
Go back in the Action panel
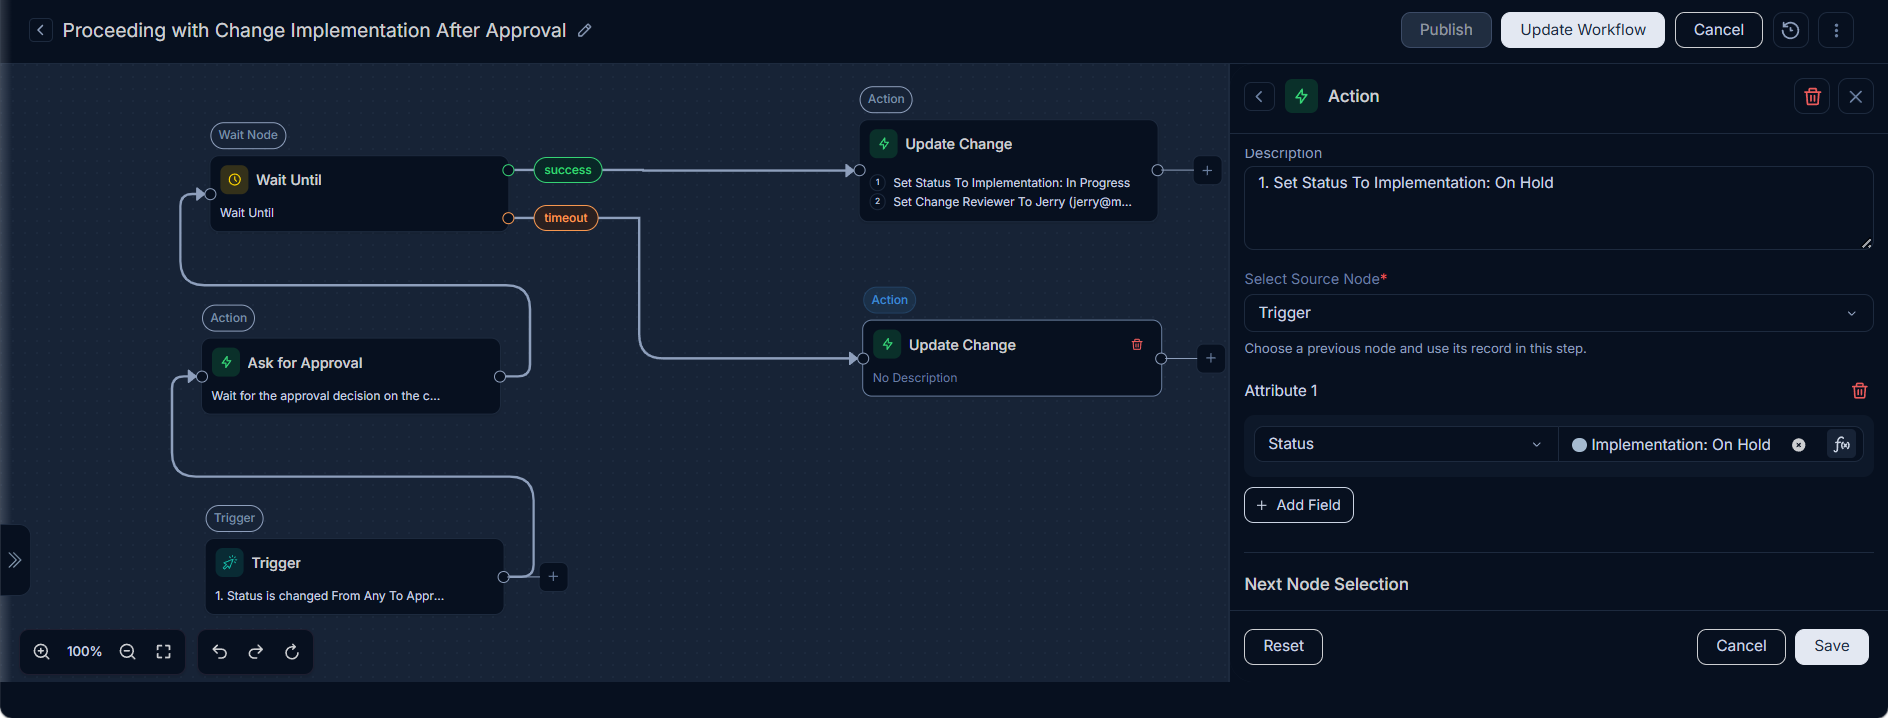[1259, 97]
